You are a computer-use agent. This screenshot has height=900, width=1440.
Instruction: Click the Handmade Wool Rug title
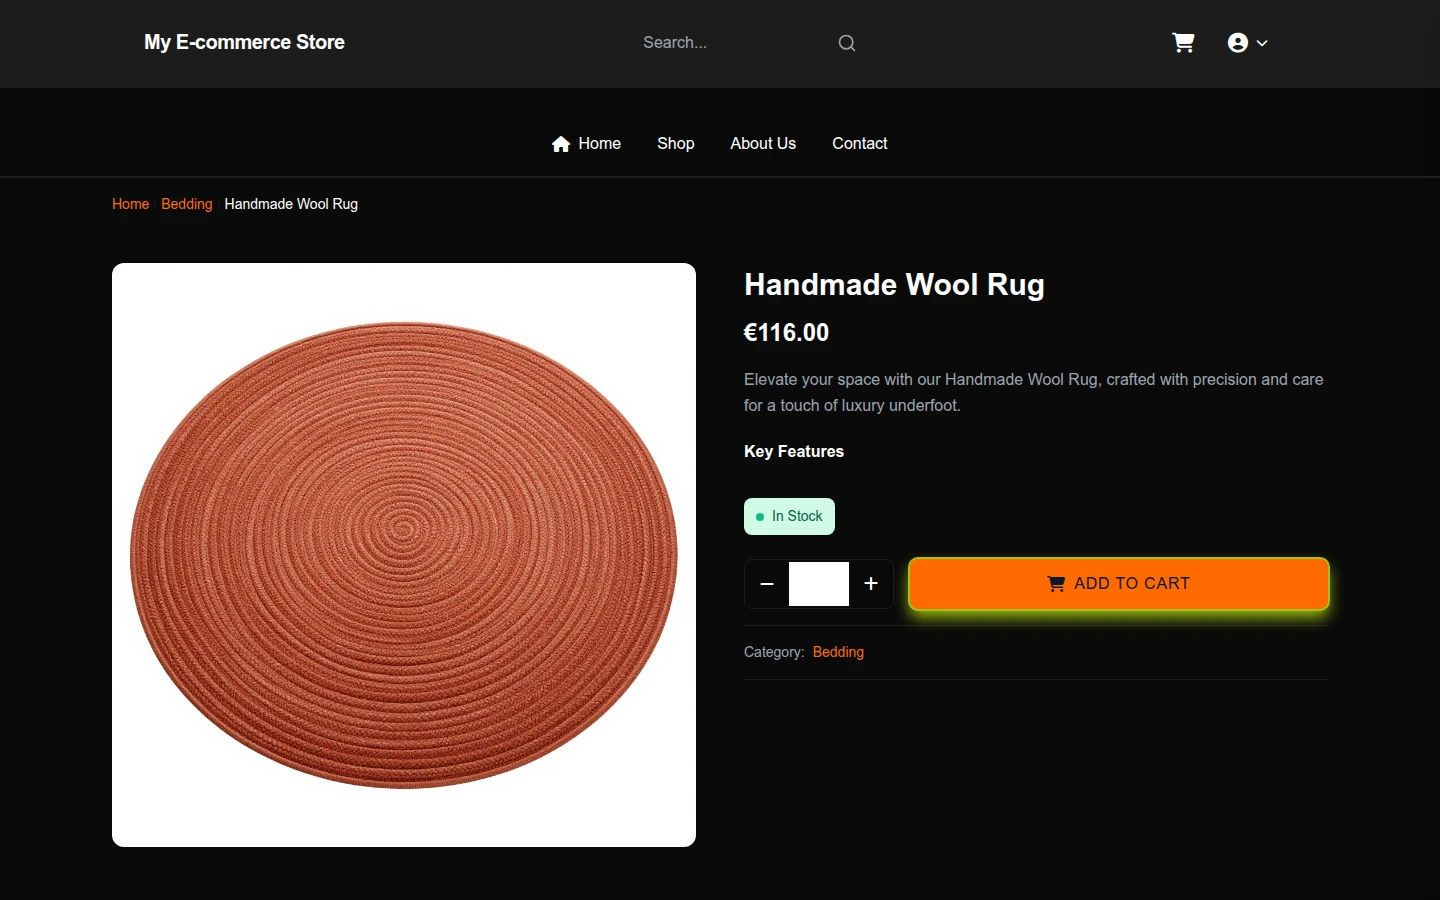click(894, 285)
